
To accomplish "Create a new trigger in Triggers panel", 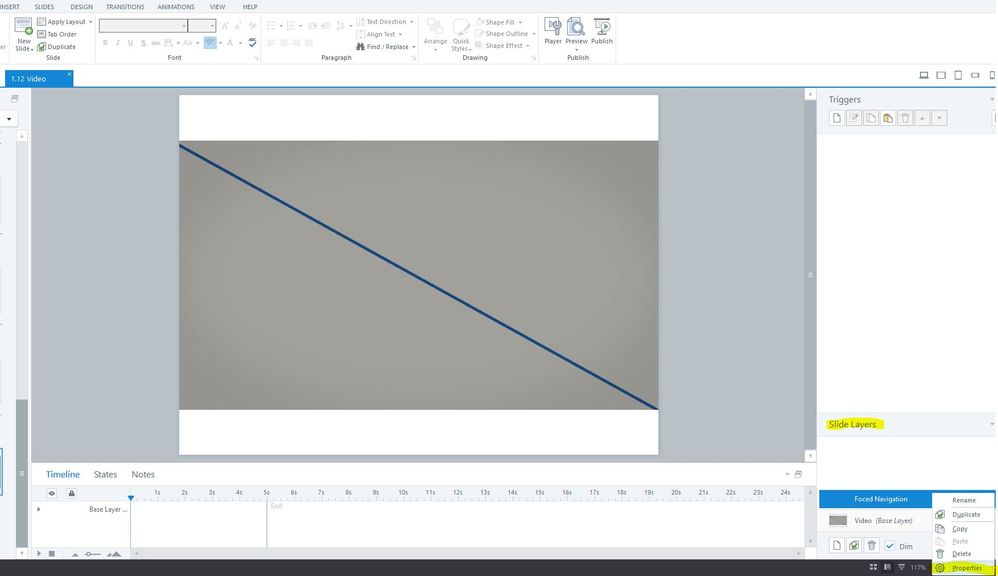I will tap(838, 118).
